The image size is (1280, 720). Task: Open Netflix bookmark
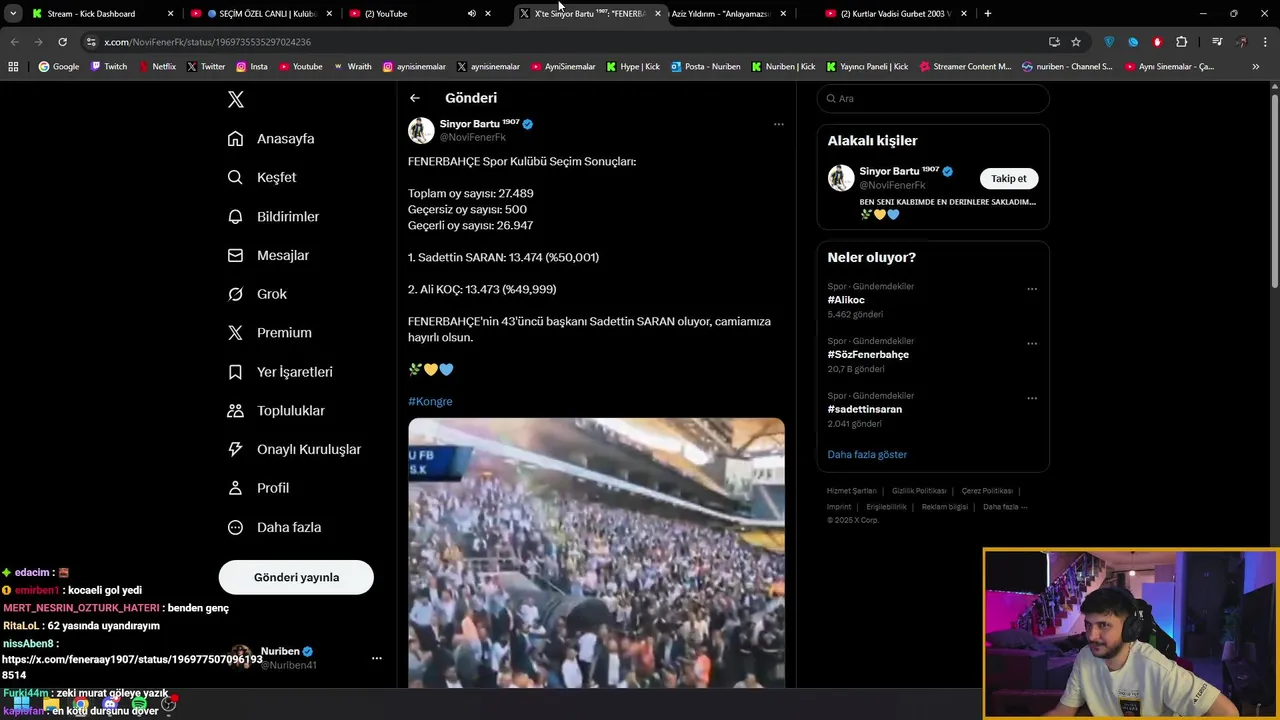[x=156, y=67]
